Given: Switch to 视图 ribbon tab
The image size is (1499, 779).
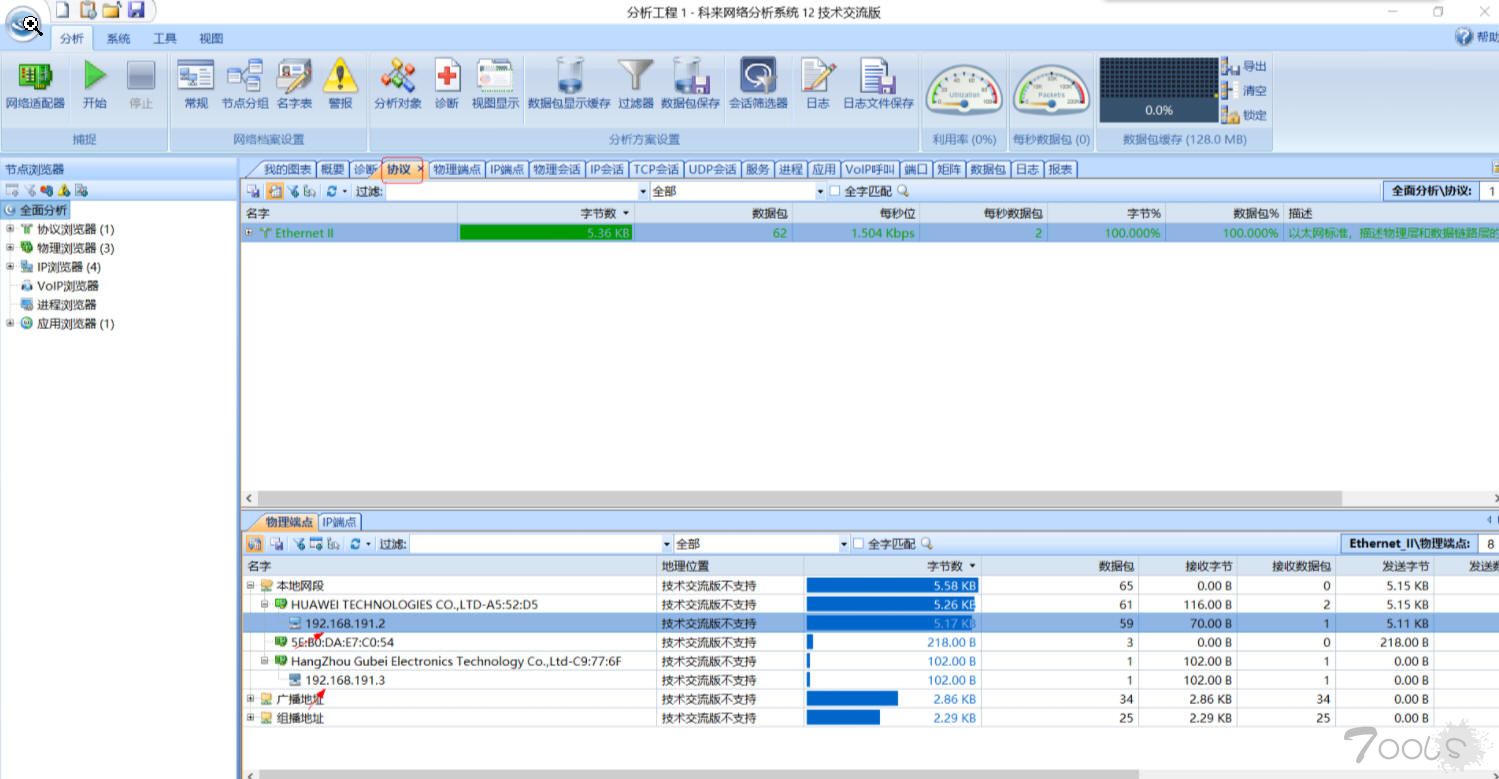Looking at the screenshot, I should (211, 38).
